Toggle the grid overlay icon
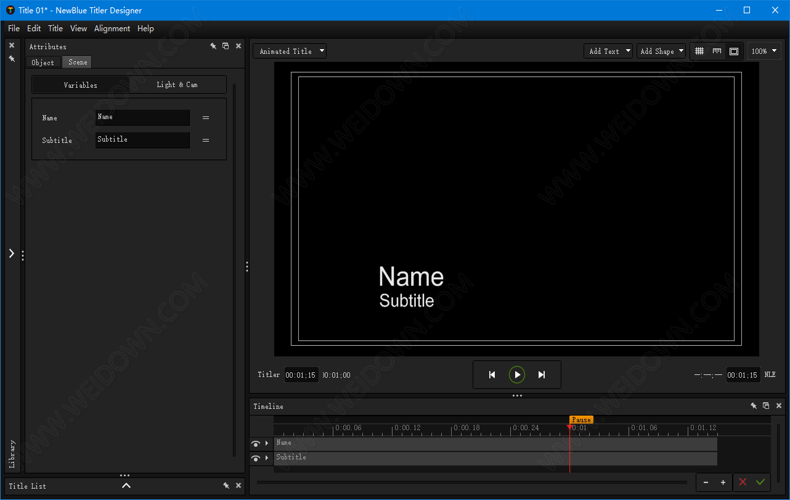 pos(699,51)
